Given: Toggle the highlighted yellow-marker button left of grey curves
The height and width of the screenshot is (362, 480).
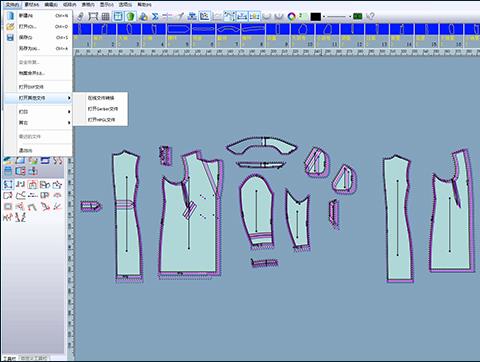Looking at the screenshot, I should [254, 16].
